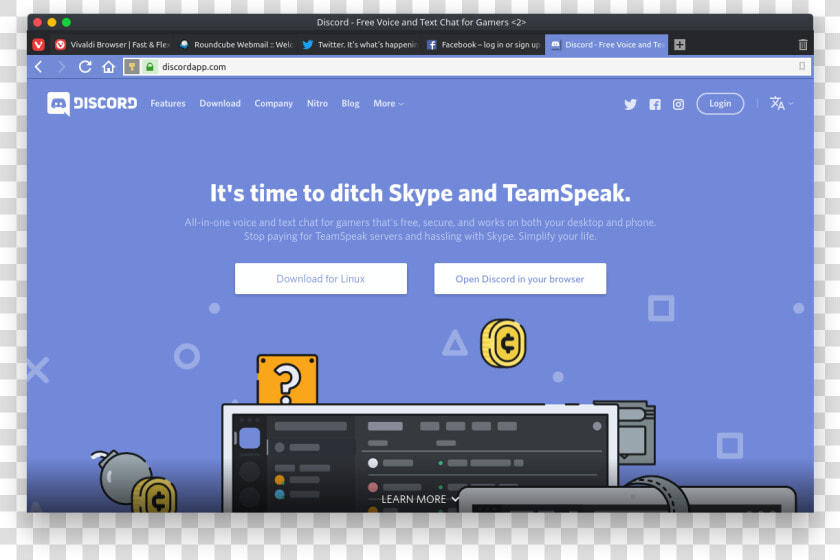Select the Discord tab

tap(606, 45)
